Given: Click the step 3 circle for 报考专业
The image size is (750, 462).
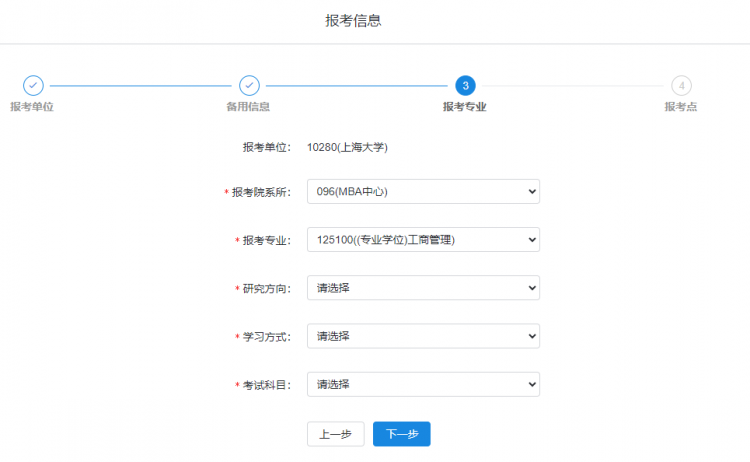Looking at the screenshot, I should coord(465,86).
